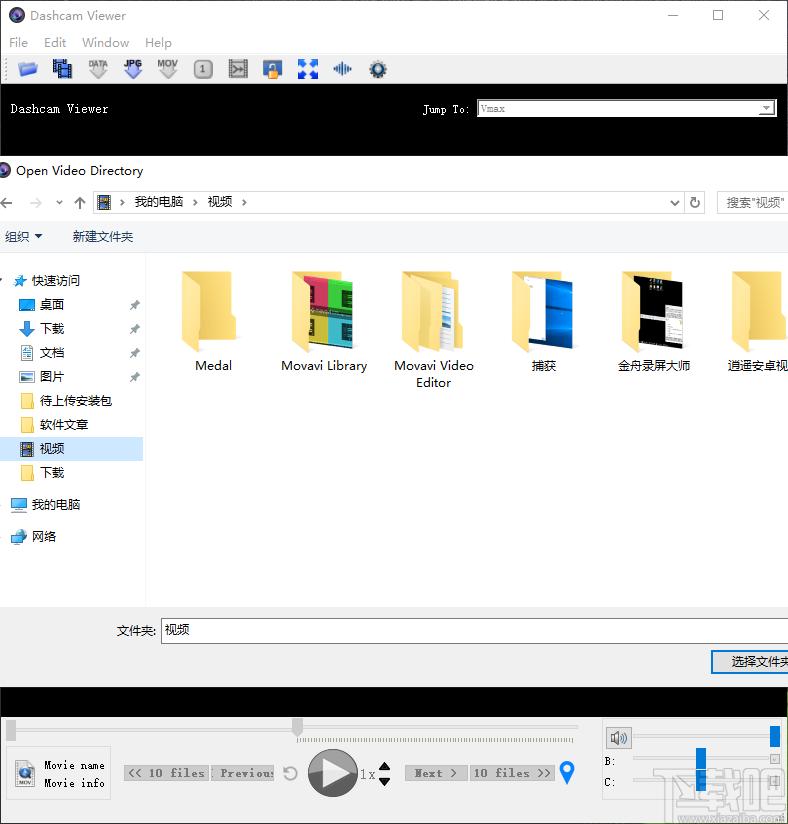Toggle mute with the speaker icon

tap(619, 738)
